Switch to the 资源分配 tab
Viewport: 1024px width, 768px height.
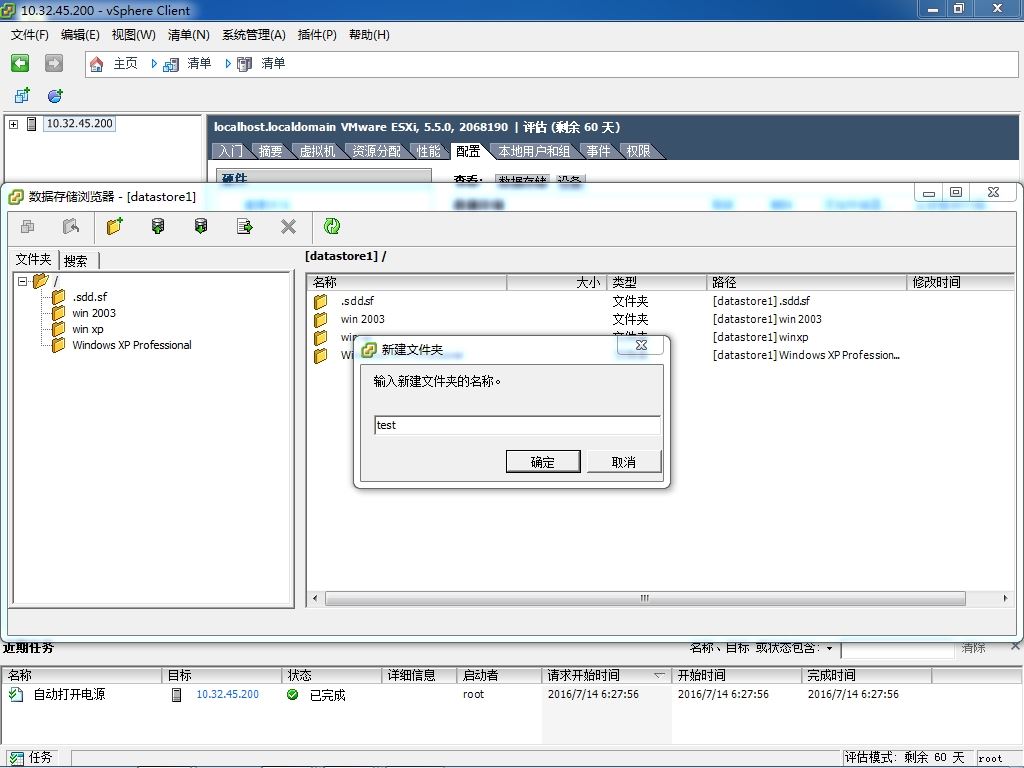click(x=377, y=151)
